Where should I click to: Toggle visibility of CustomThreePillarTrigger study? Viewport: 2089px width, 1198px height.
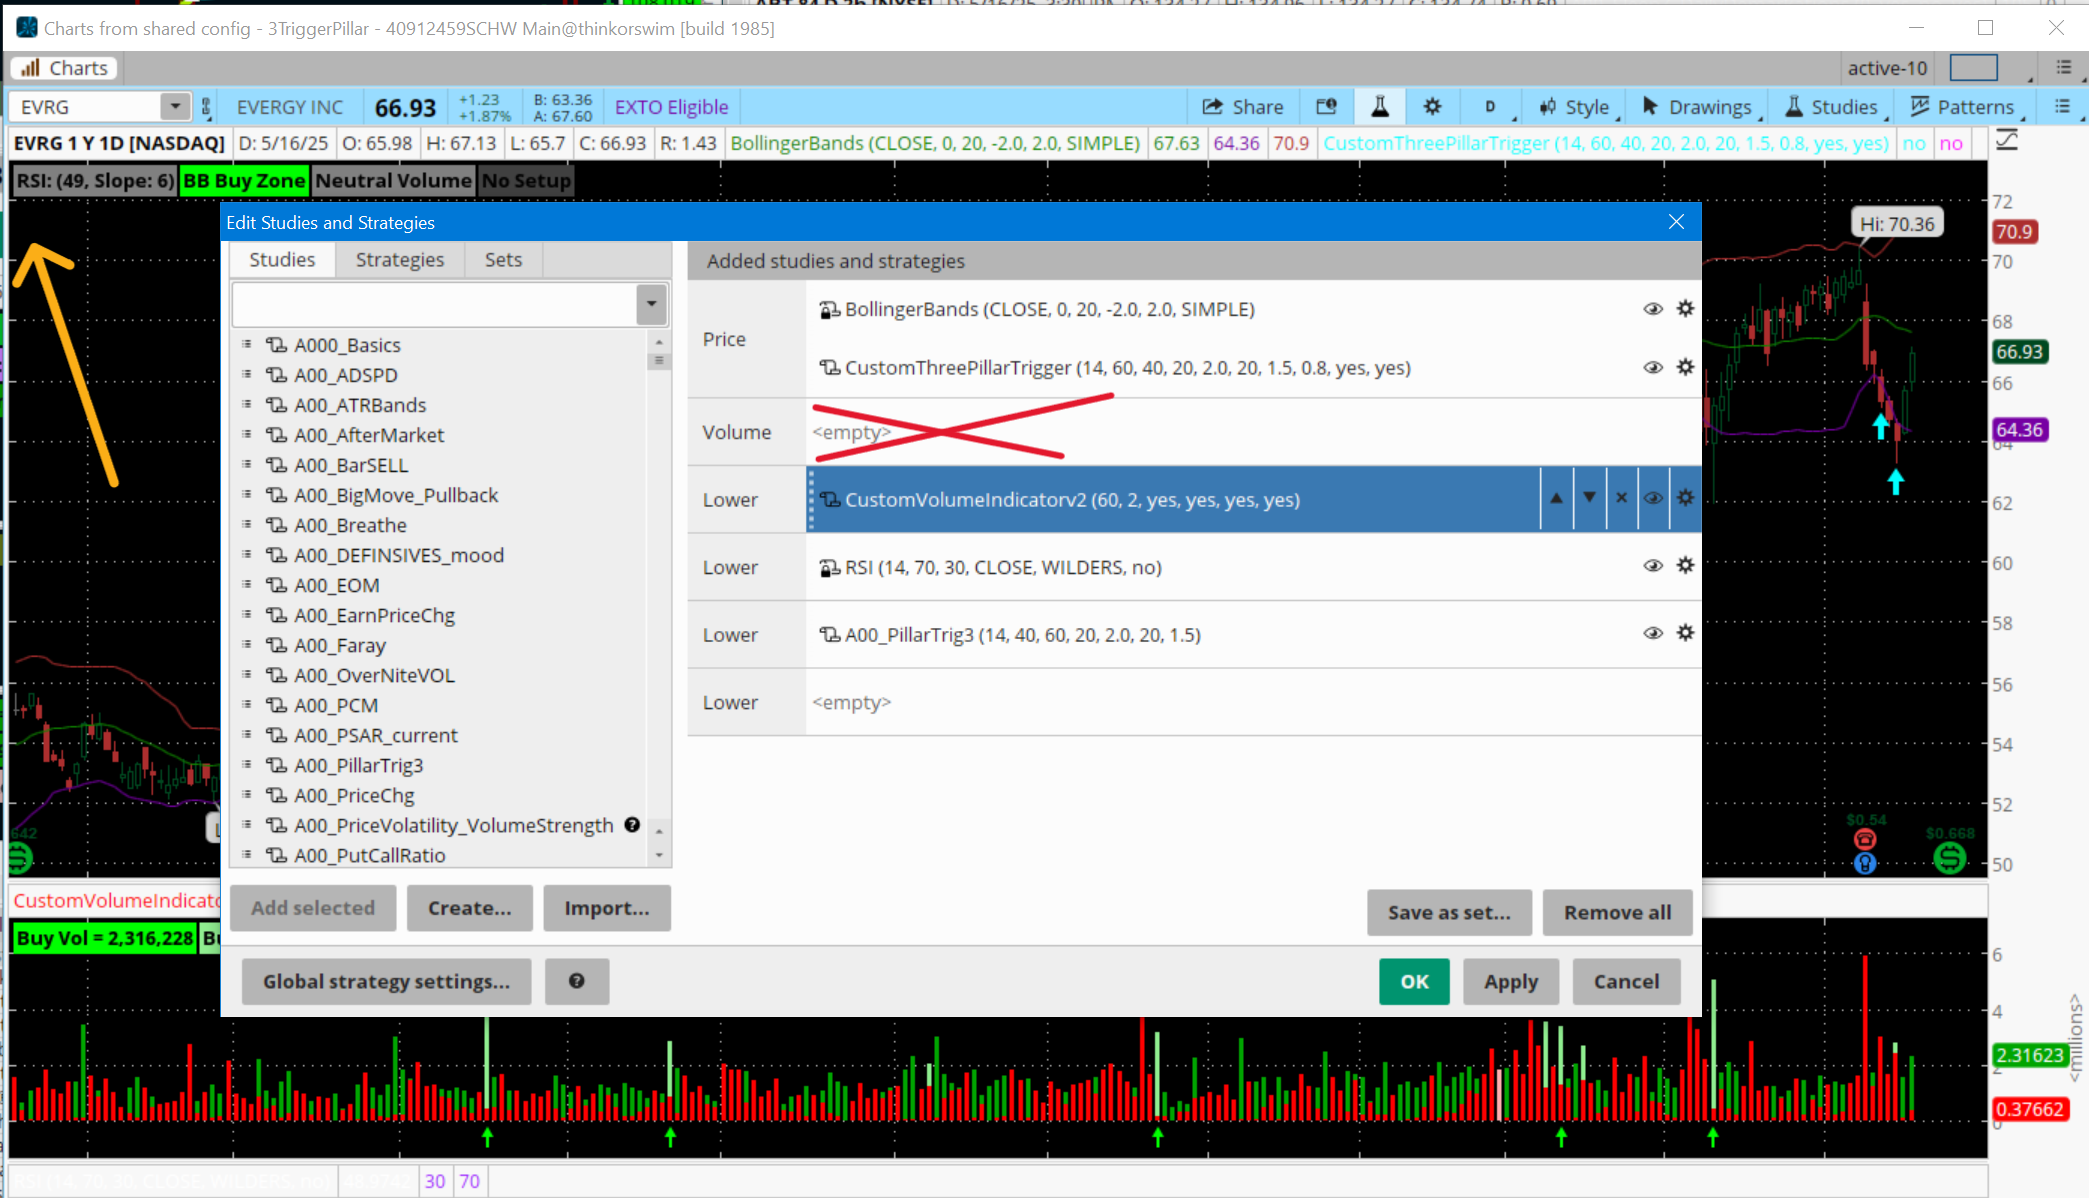[x=1653, y=368]
